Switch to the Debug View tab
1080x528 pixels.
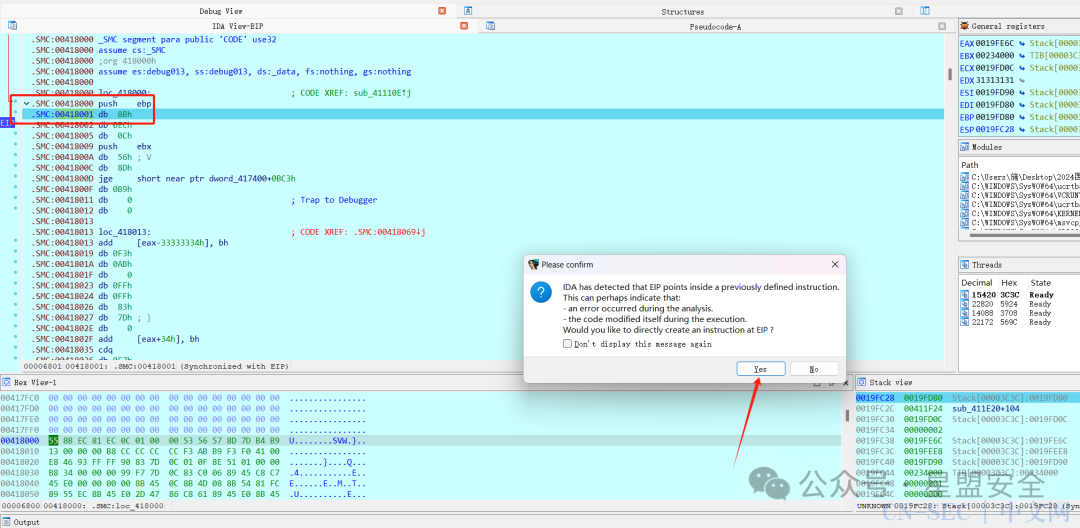coord(221,11)
